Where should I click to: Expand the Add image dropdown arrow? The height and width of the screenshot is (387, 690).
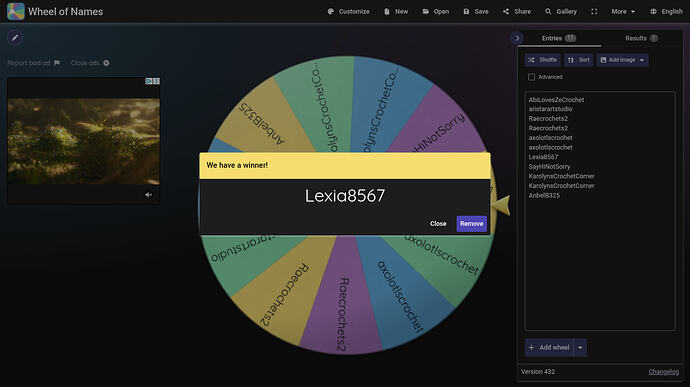click(642, 60)
